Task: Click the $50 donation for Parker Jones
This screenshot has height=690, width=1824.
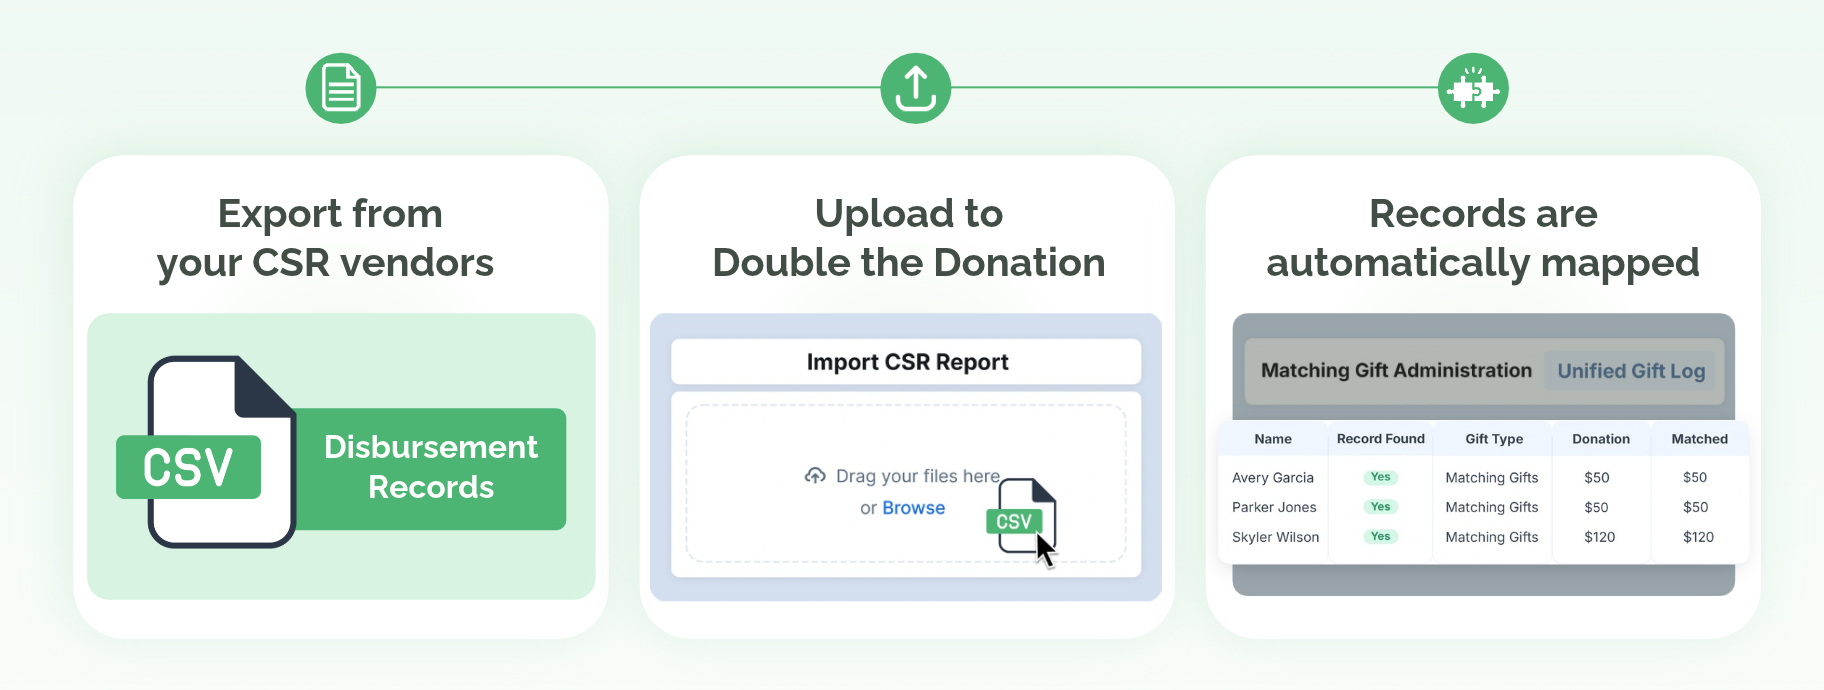Action: pos(1596,507)
